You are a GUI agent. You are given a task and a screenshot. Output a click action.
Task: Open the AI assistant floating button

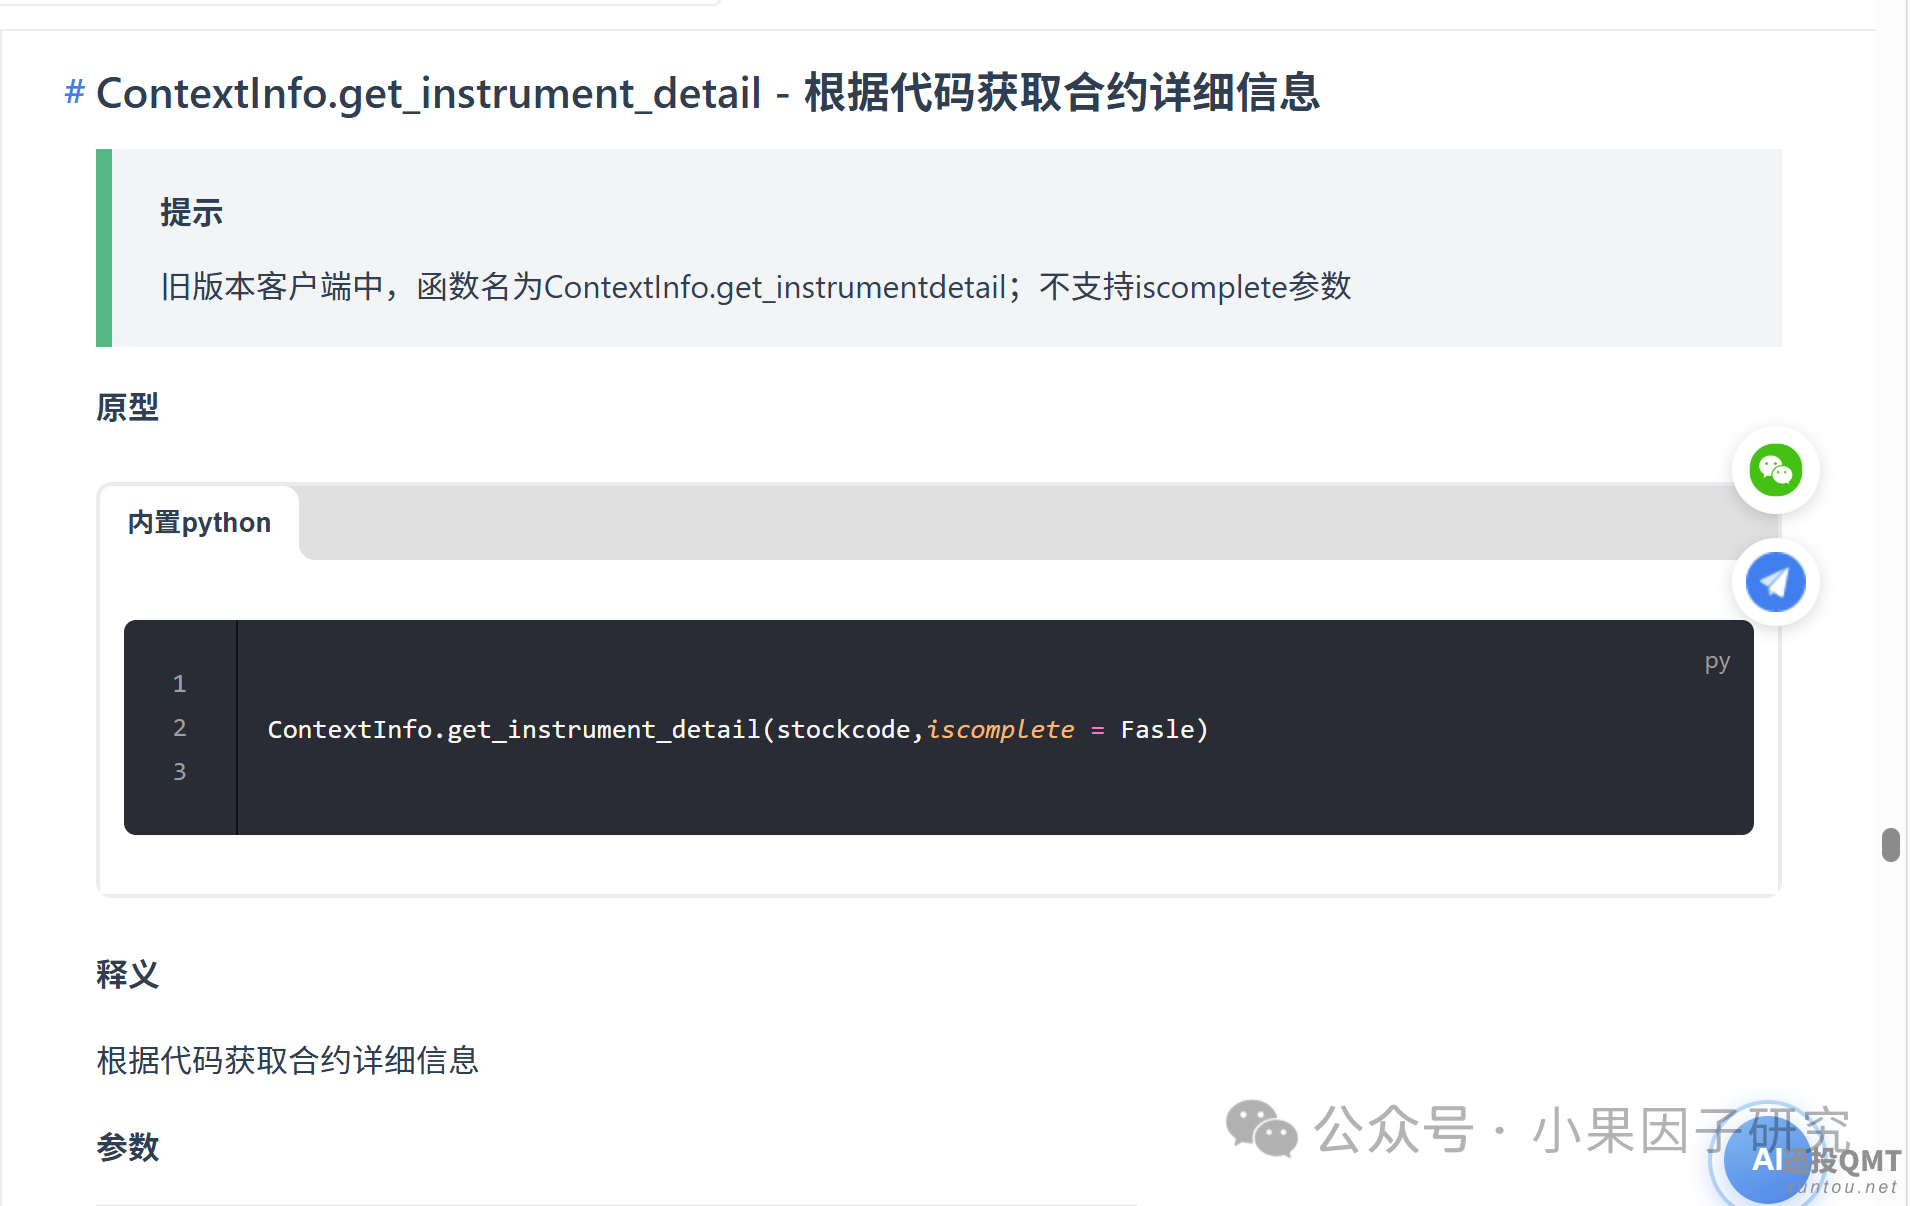[1768, 1160]
